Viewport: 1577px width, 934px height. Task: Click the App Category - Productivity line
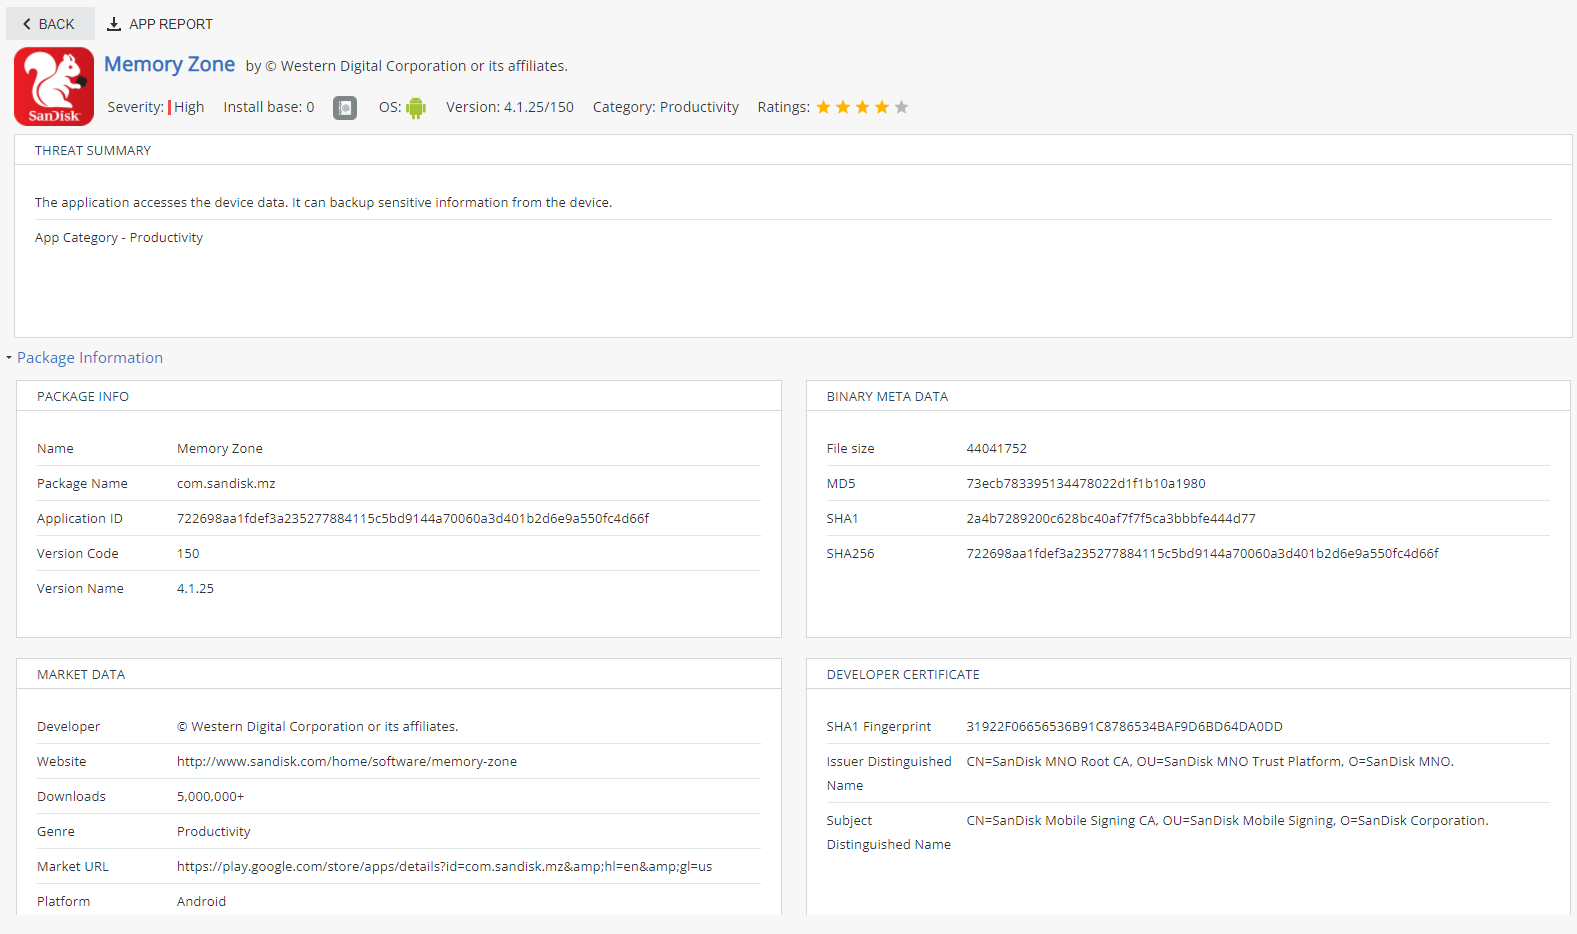[x=119, y=238]
